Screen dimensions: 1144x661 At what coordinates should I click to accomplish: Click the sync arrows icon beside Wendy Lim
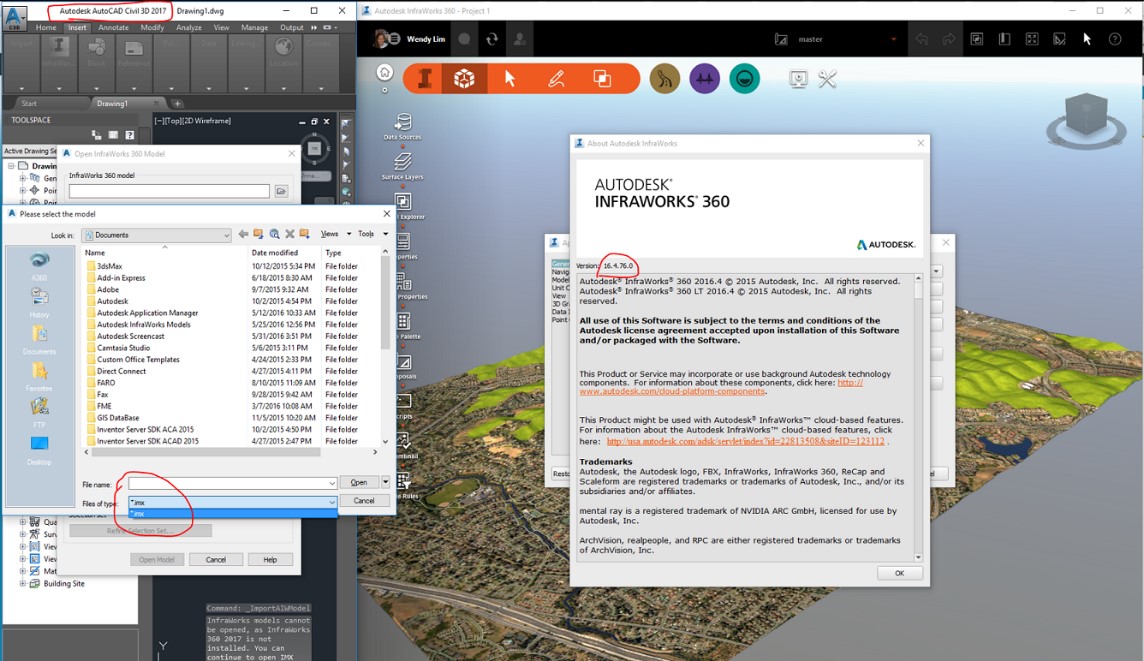(x=492, y=39)
